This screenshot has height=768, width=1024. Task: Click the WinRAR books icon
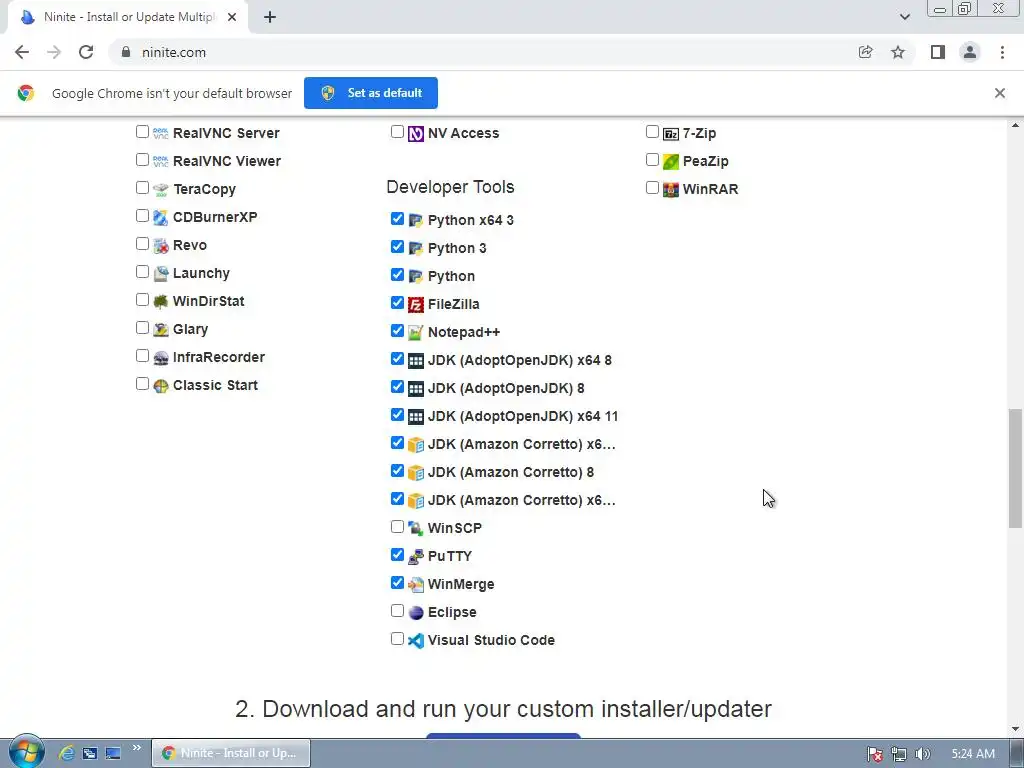click(x=671, y=189)
